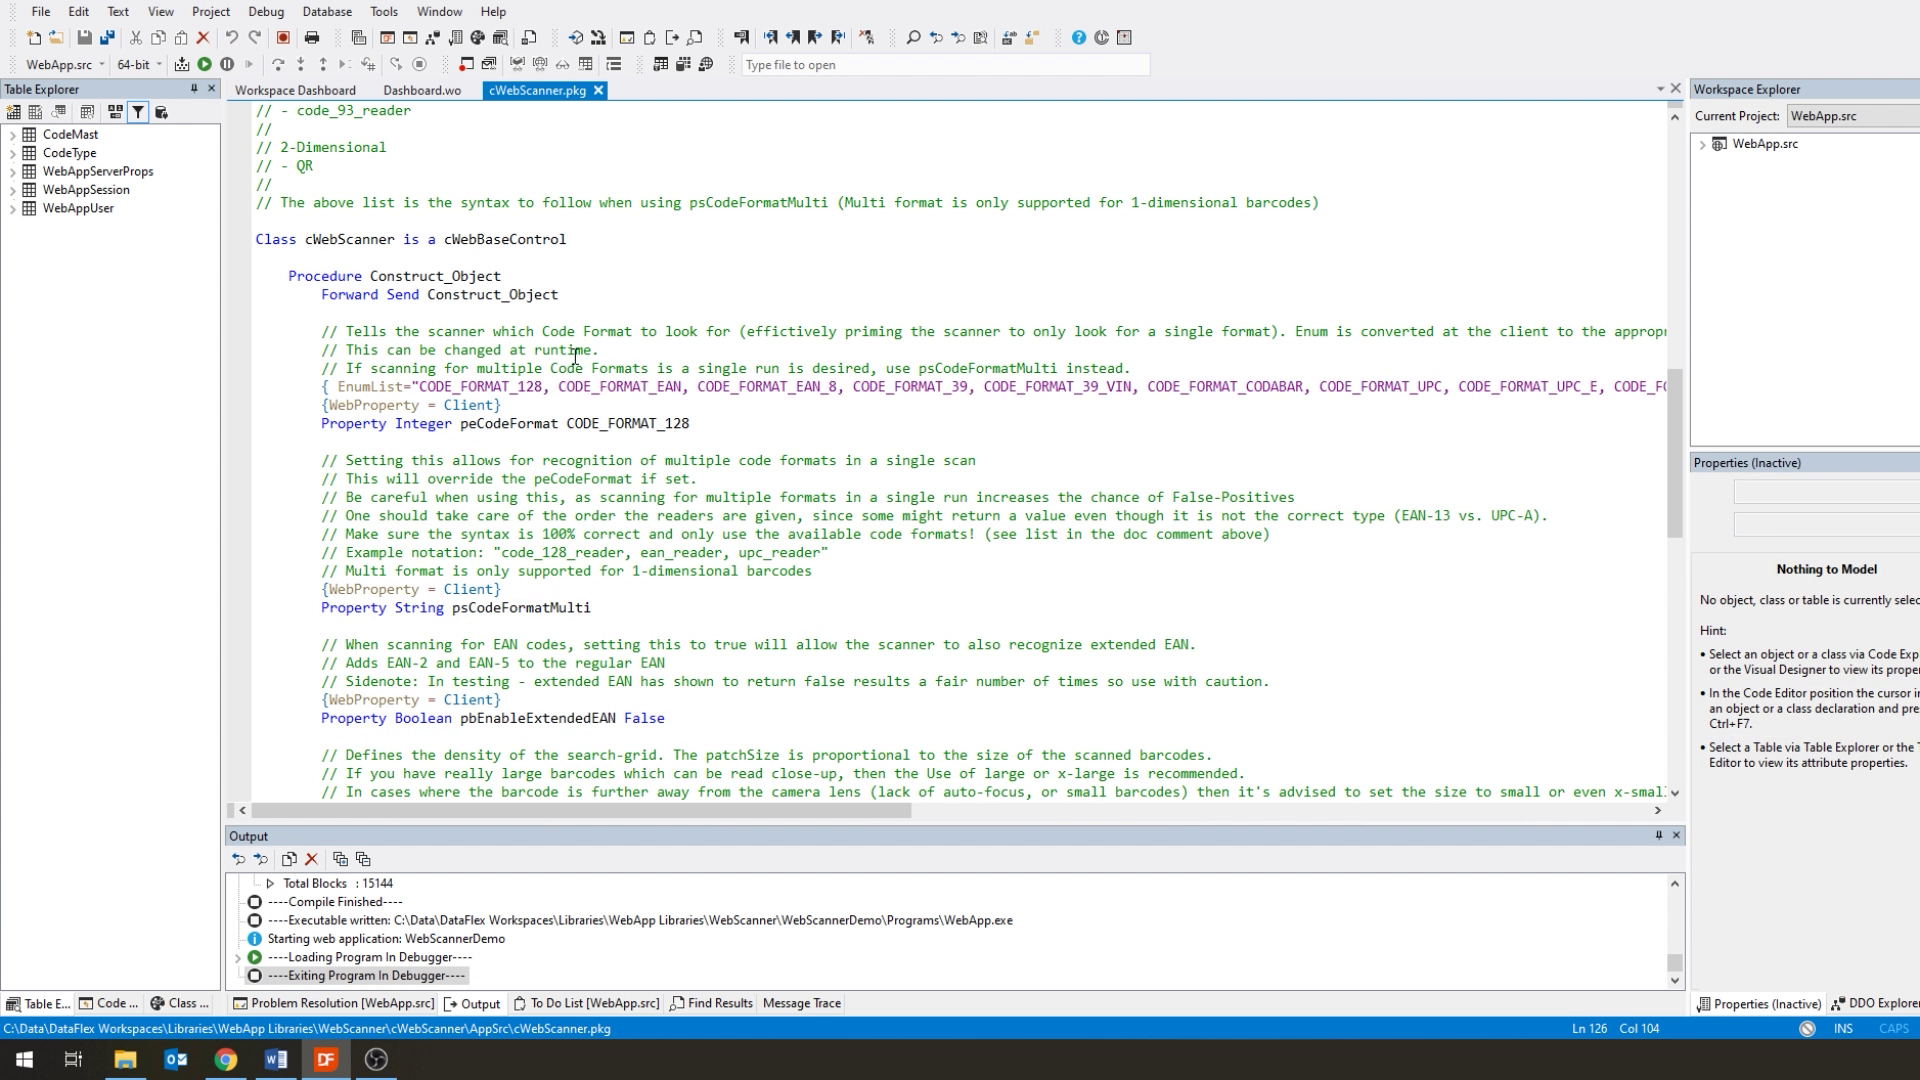Click the Print toolbar icon
This screenshot has height=1080, width=1920.
tap(312, 38)
